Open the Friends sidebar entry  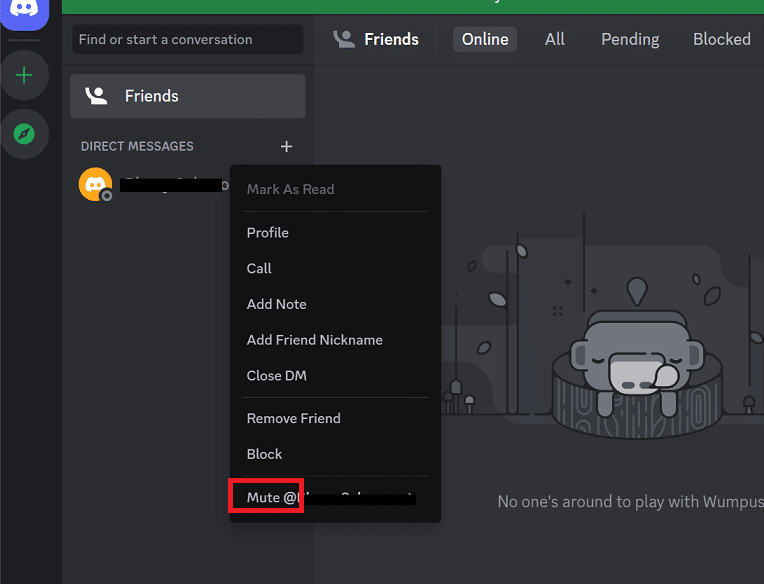pyautogui.click(x=187, y=96)
